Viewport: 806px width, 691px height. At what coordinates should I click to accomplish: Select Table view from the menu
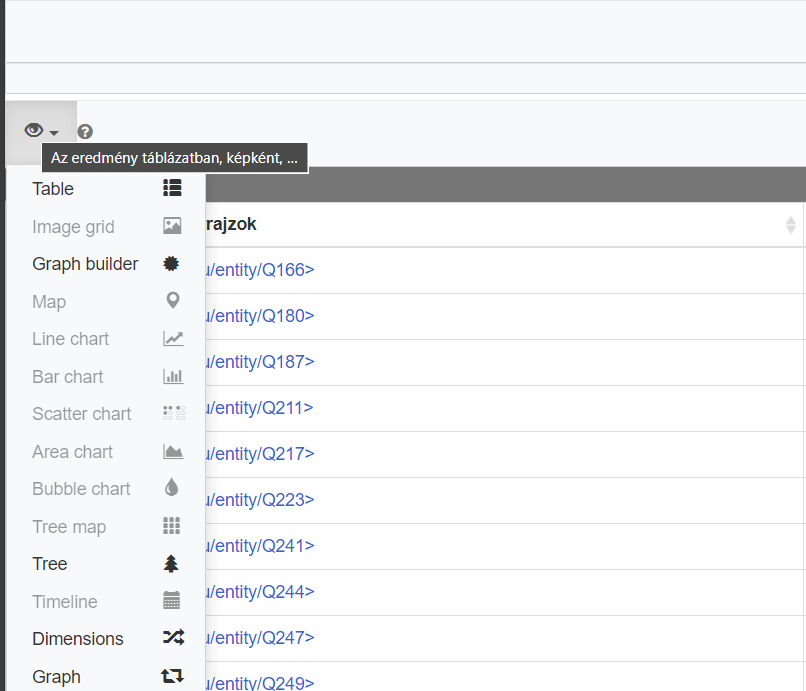click(53, 189)
